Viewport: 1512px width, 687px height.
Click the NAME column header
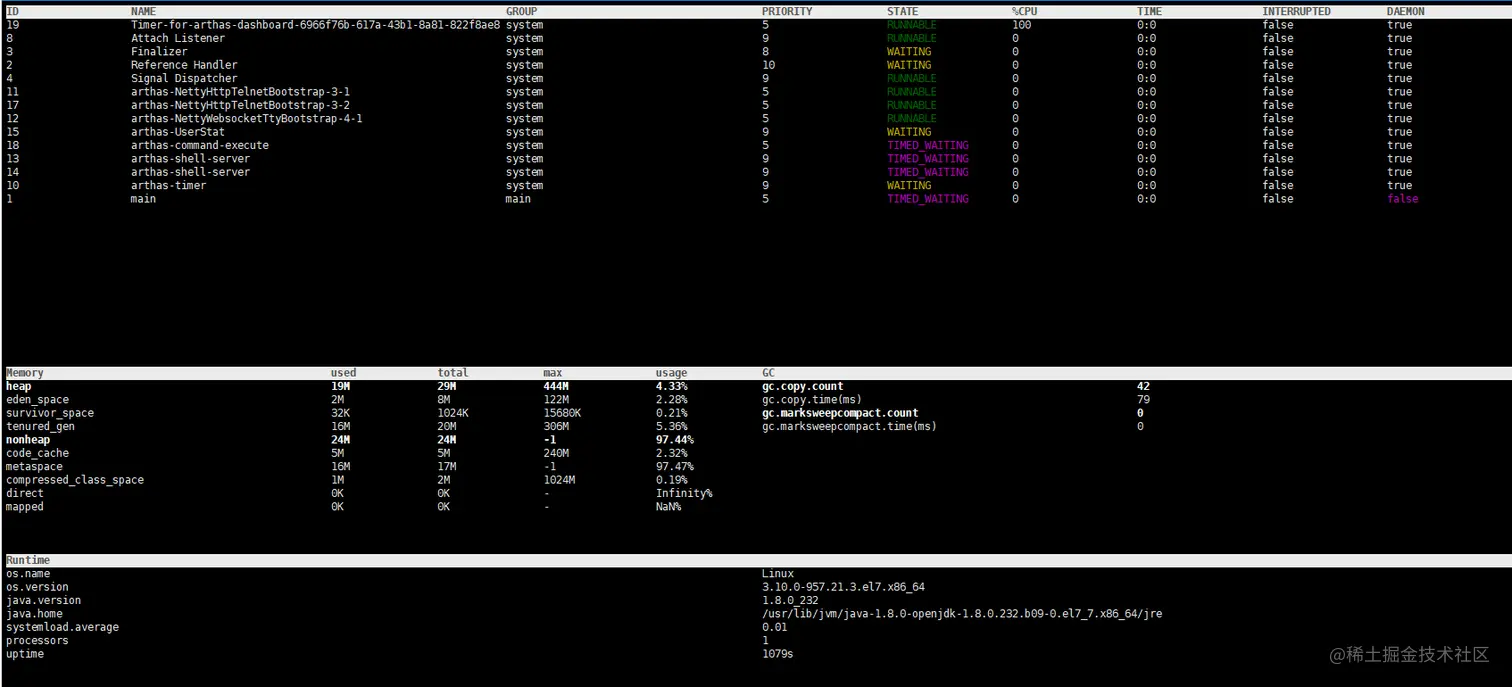click(143, 12)
